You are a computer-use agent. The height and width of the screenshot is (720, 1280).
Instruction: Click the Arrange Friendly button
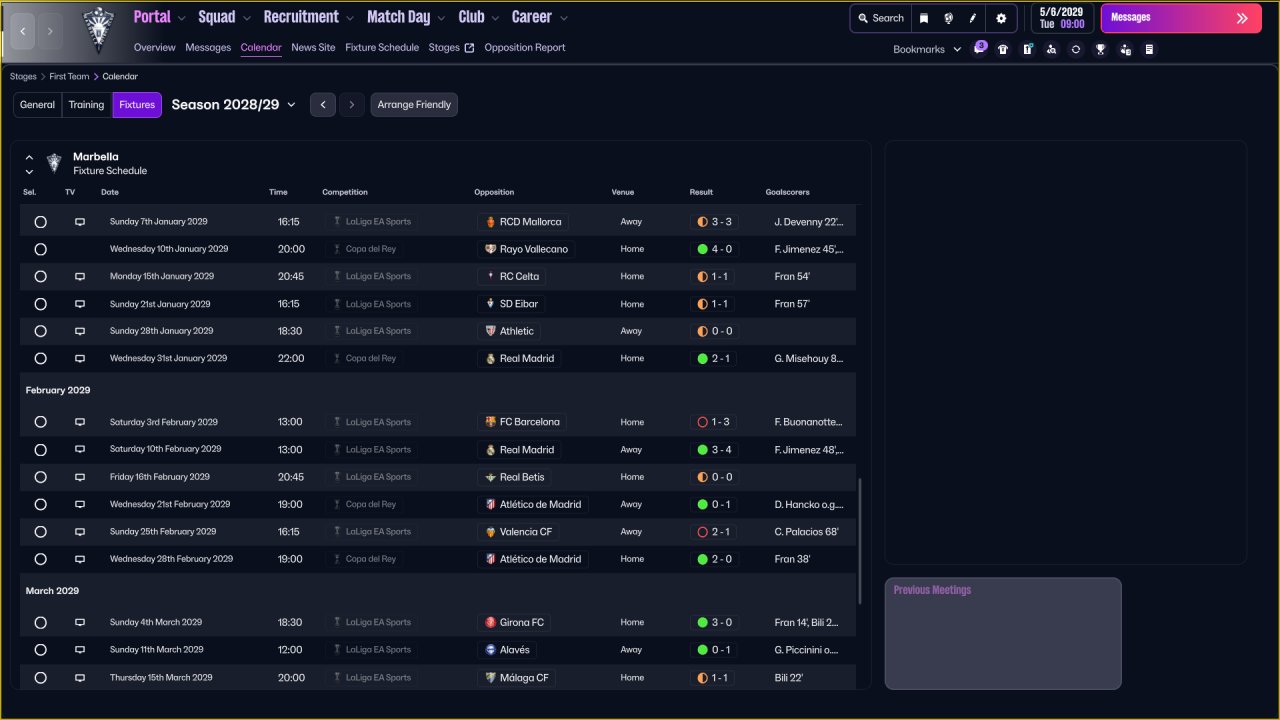click(414, 105)
